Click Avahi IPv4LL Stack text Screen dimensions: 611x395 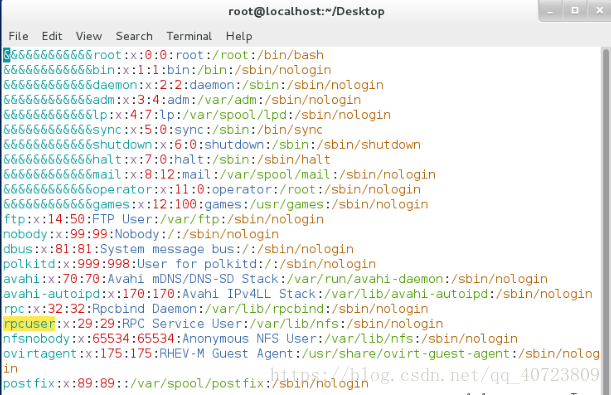pos(249,294)
